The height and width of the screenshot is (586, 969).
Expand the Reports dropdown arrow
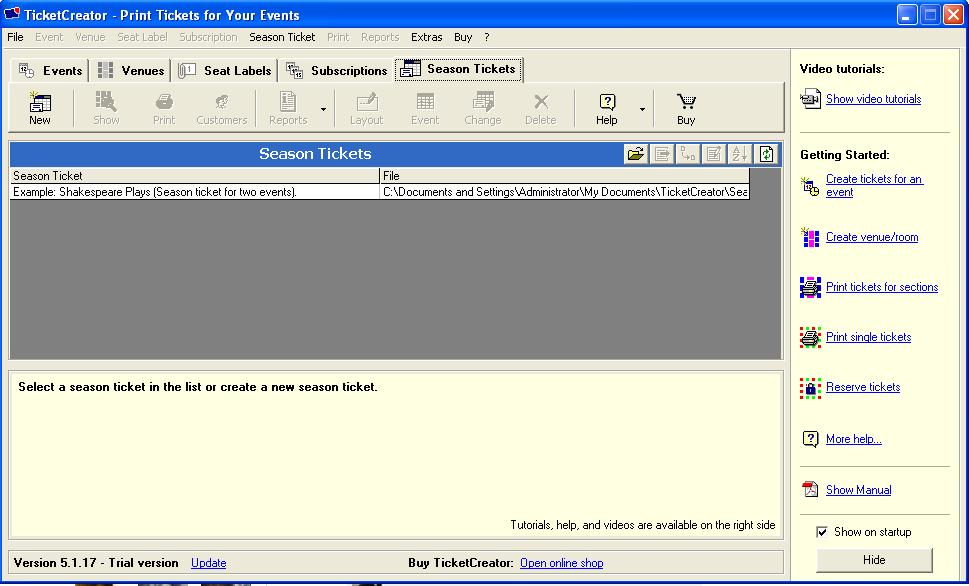(323, 109)
